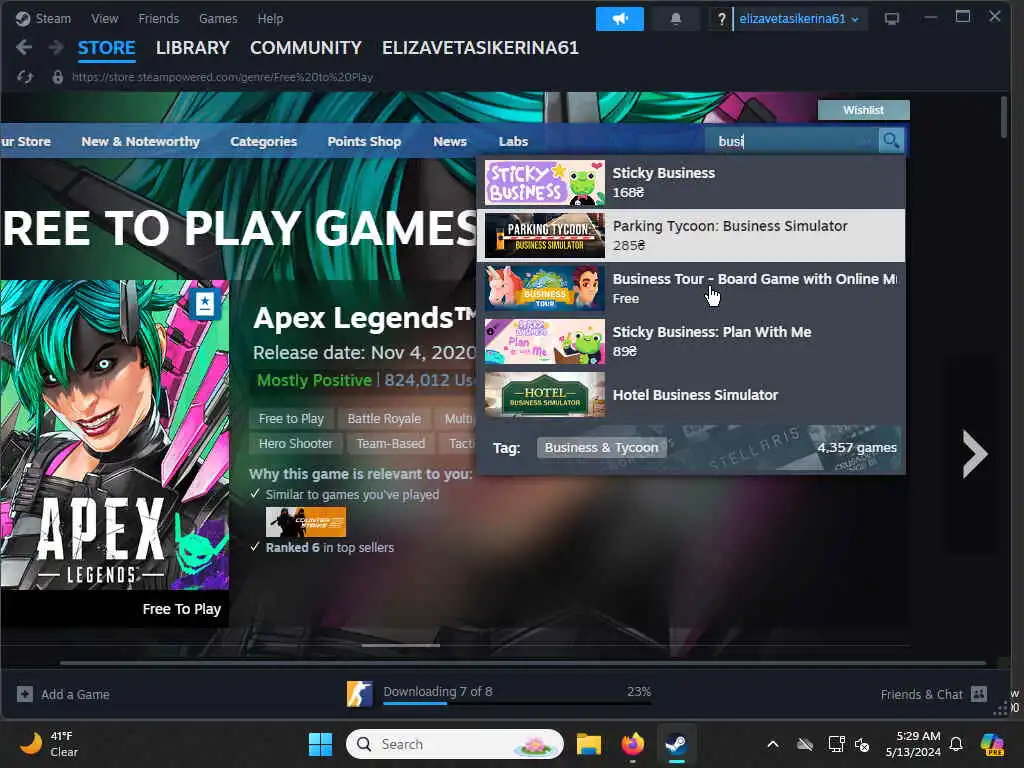Select Sticky Business: Plan With Me result
The image size is (1024, 768).
click(691, 341)
